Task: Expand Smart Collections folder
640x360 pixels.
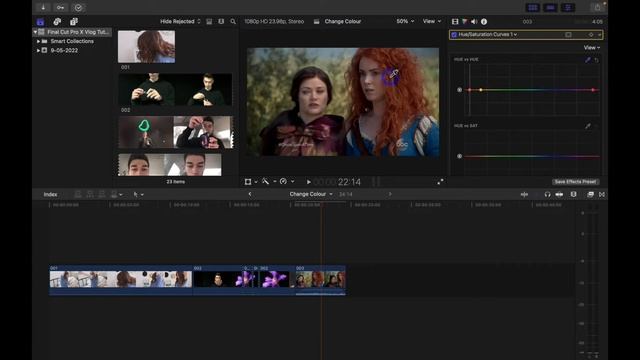Action: click(x=38, y=41)
